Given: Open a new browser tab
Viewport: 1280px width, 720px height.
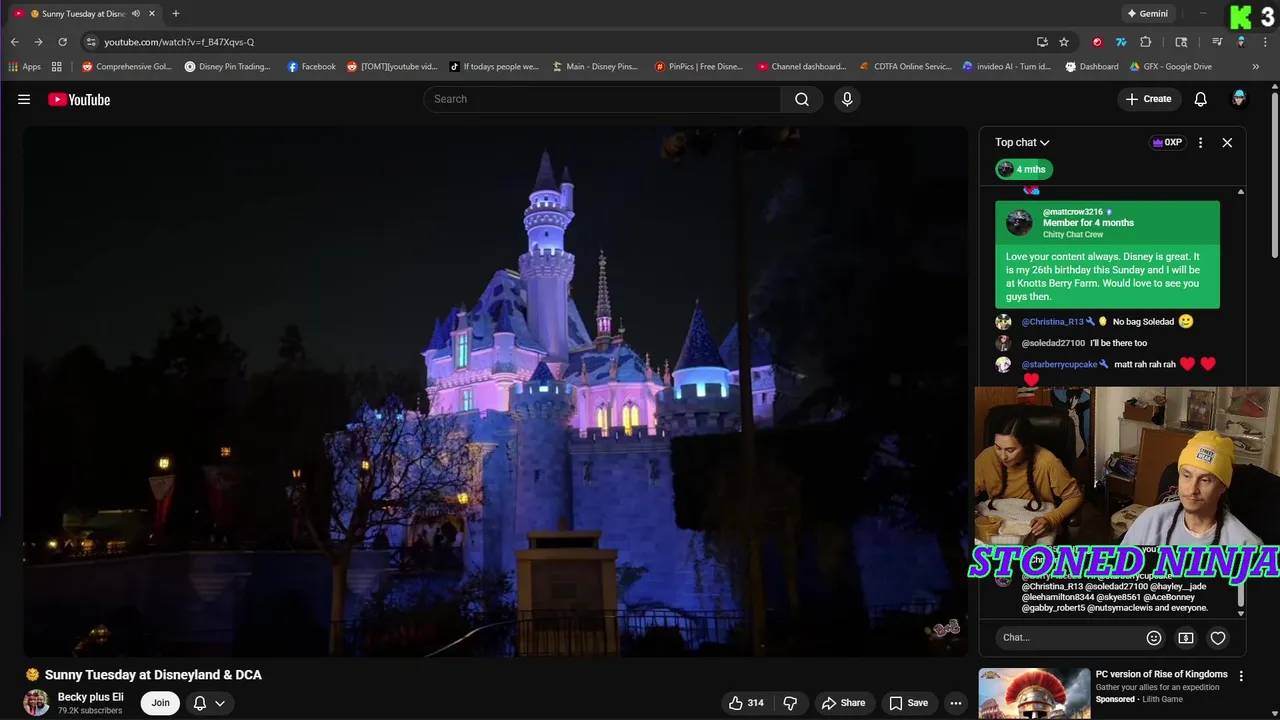Looking at the screenshot, I should [175, 13].
